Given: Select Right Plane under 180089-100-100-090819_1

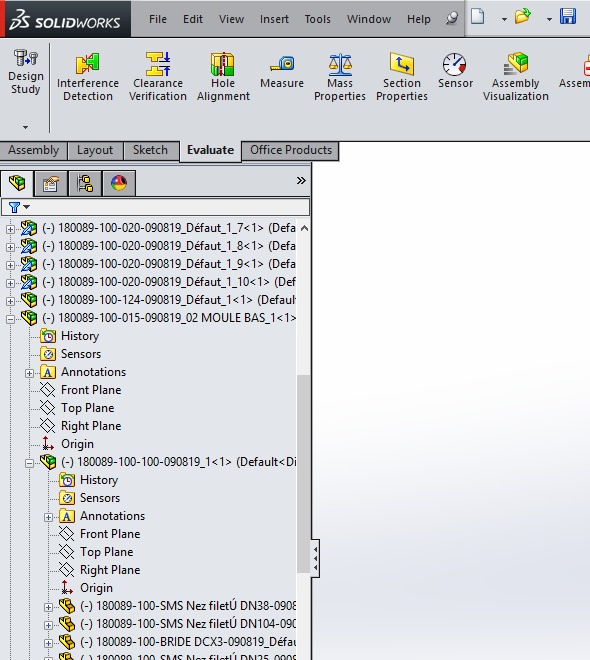Looking at the screenshot, I should click(x=110, y=570).
